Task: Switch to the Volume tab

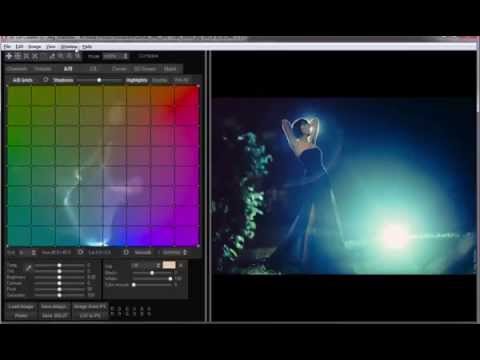Action: (x=43, y=69)
